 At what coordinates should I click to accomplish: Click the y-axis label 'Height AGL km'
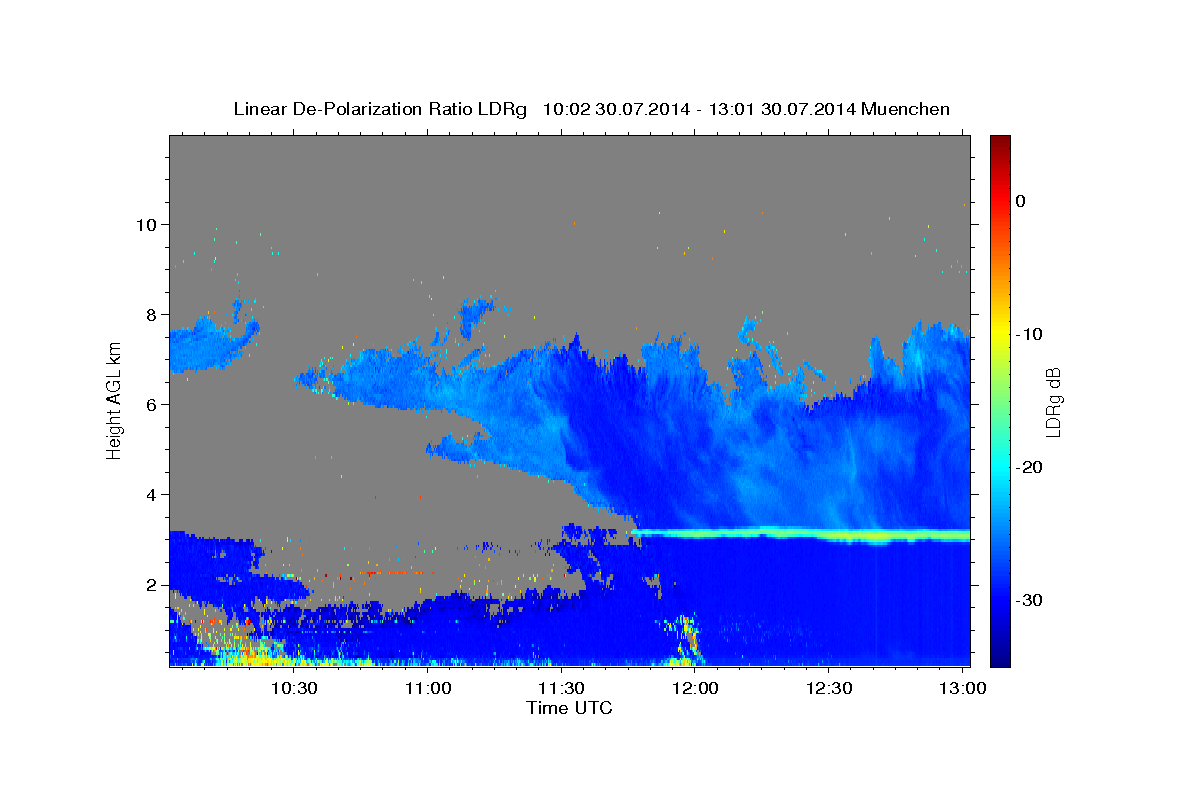114,401
